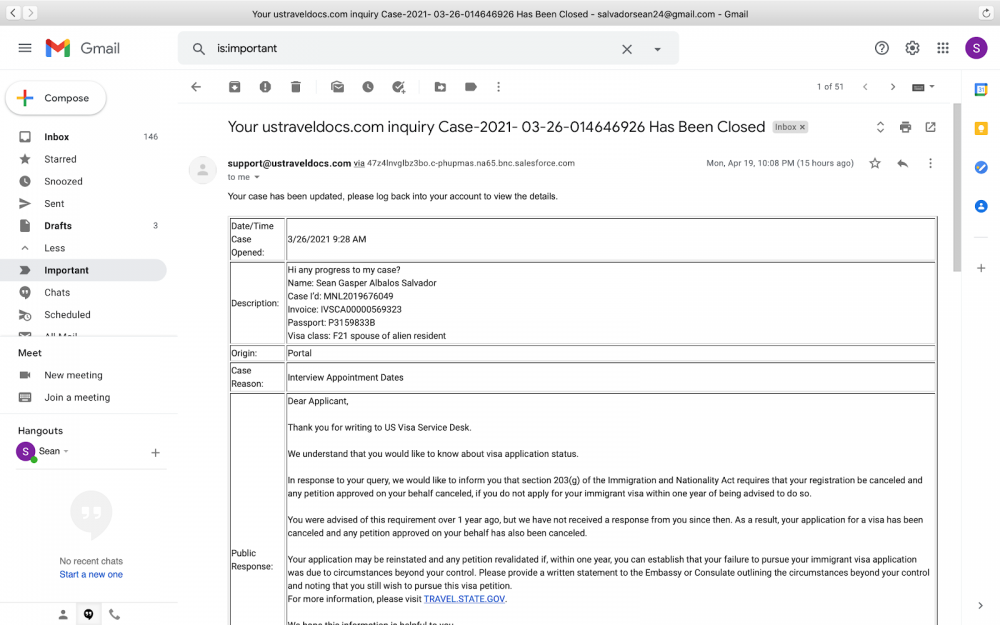The image size is (1000, 625).
Task: Click the search mail input field
Action: pos(415,48)
